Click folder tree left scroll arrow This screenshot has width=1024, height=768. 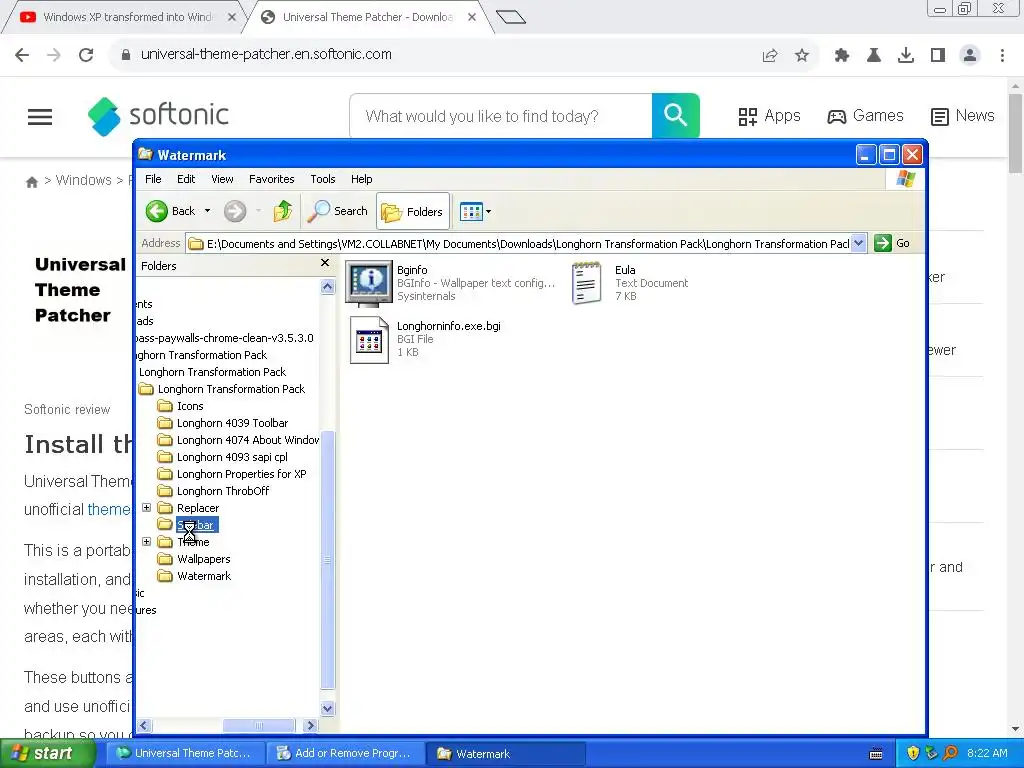tap(144, 726)
